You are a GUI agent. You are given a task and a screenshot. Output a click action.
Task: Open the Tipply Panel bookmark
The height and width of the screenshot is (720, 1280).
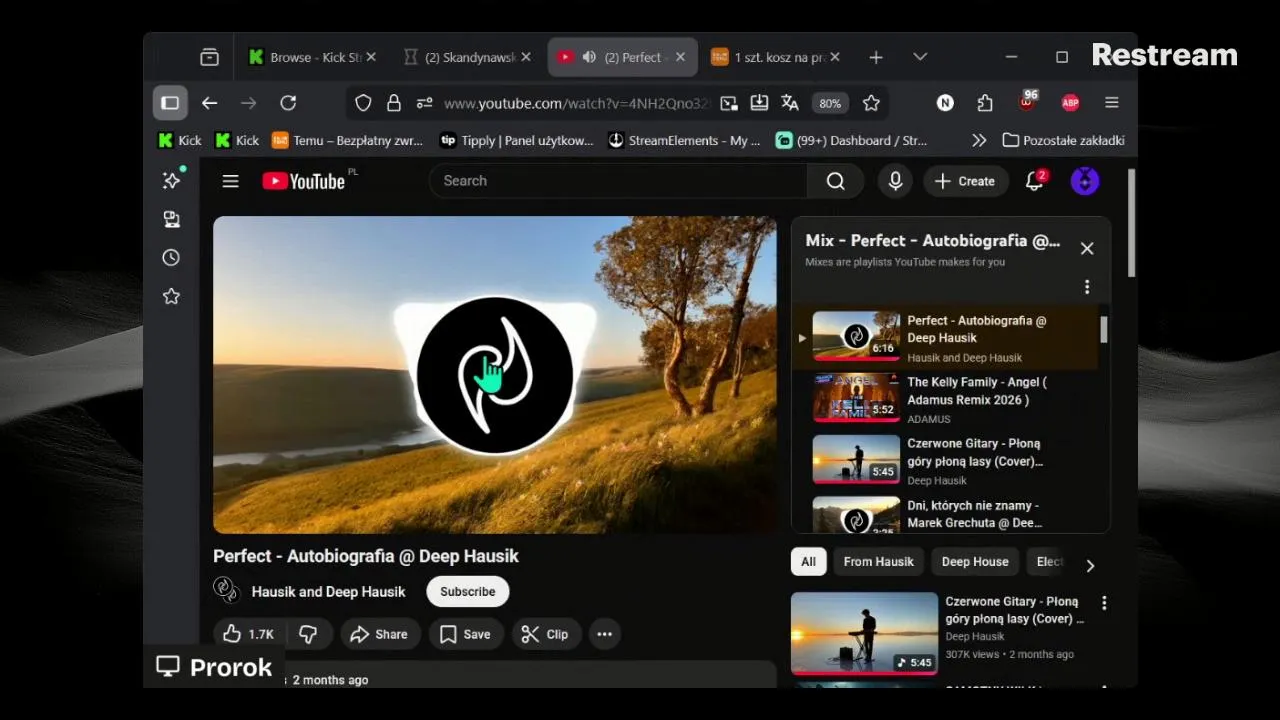click(x=516, y=141)
